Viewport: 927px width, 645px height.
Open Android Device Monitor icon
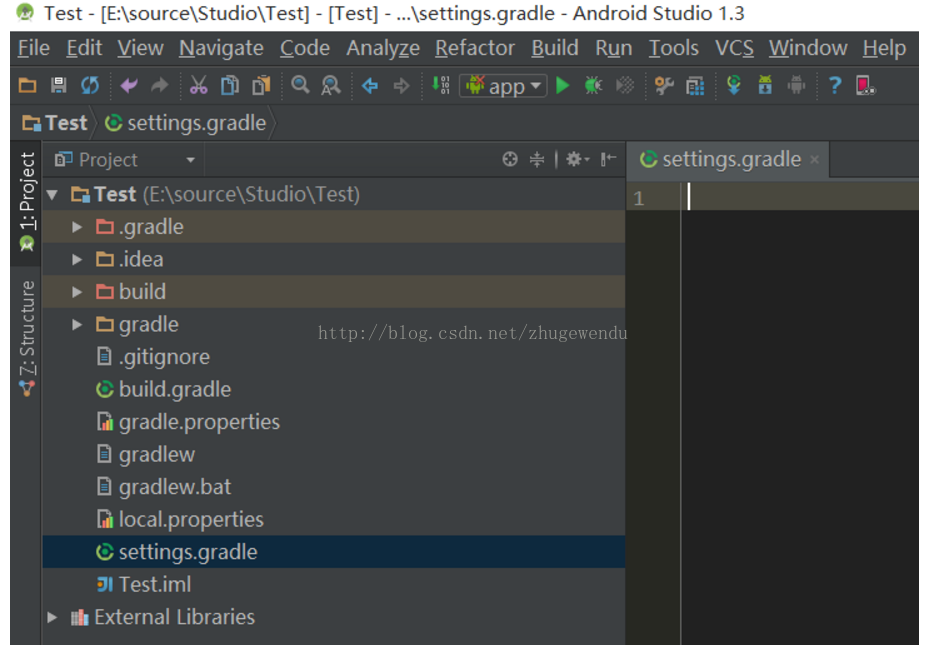[866, 86]
